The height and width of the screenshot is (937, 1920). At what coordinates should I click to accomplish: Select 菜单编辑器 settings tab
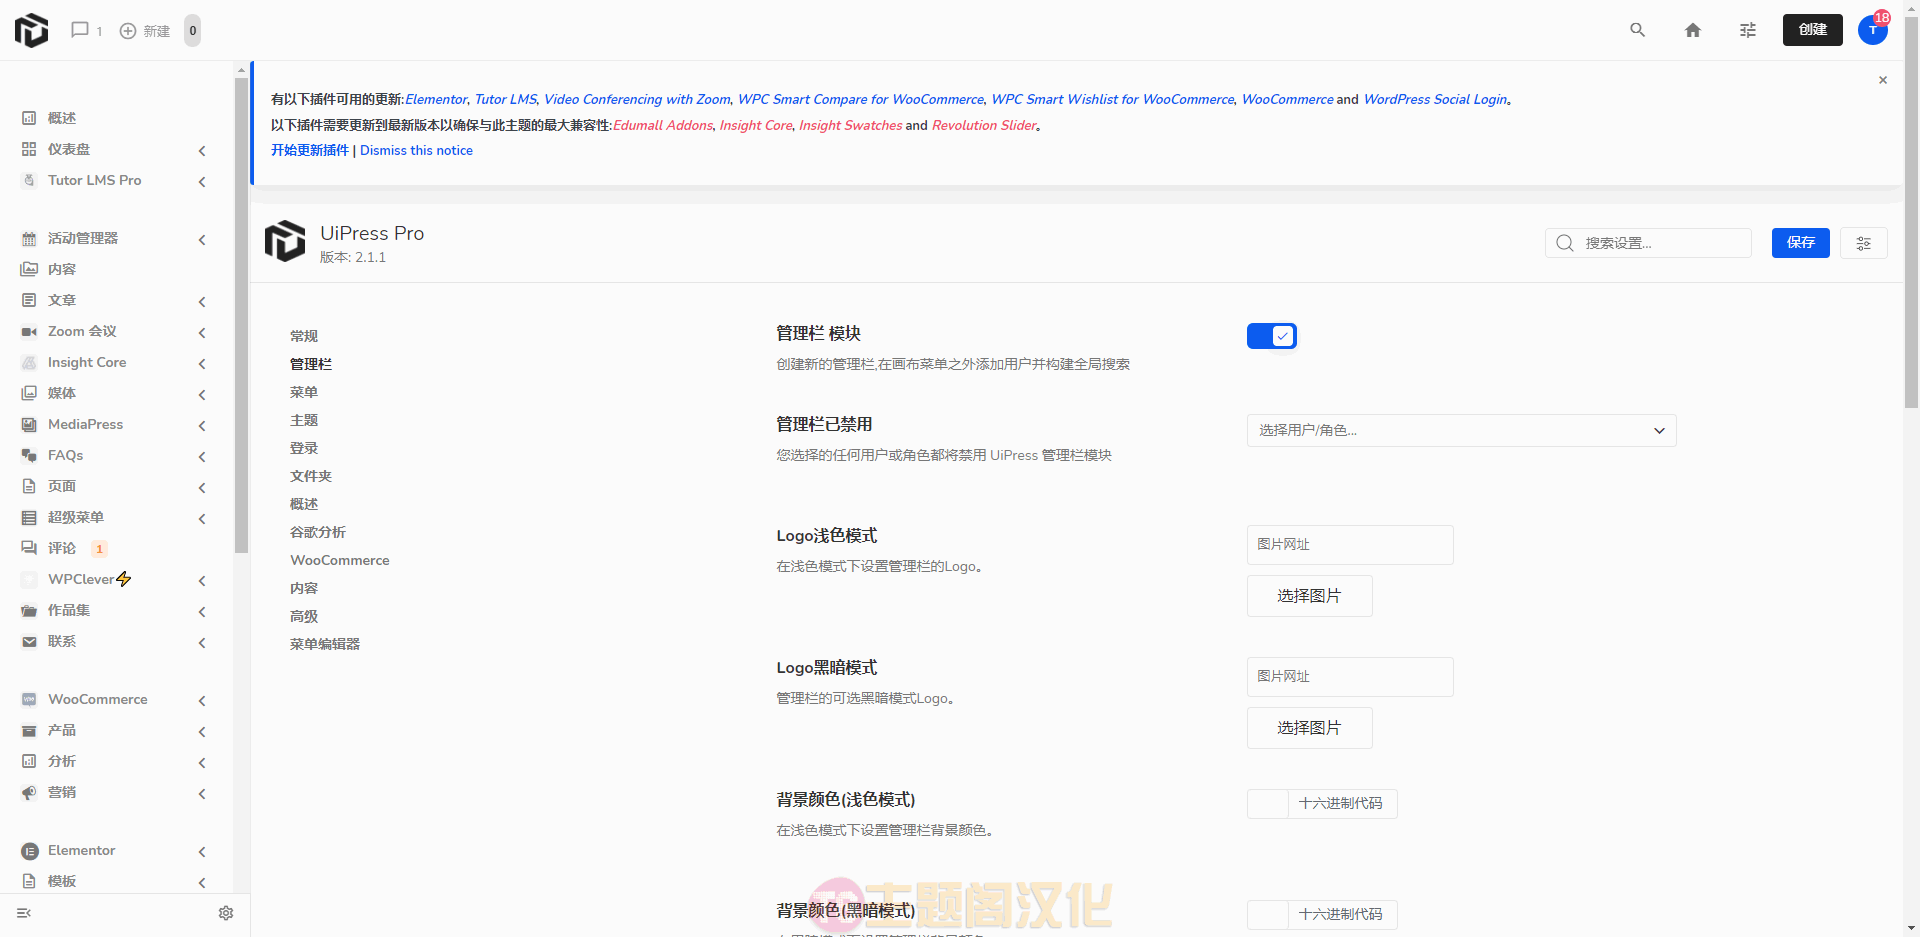(325, 644)
